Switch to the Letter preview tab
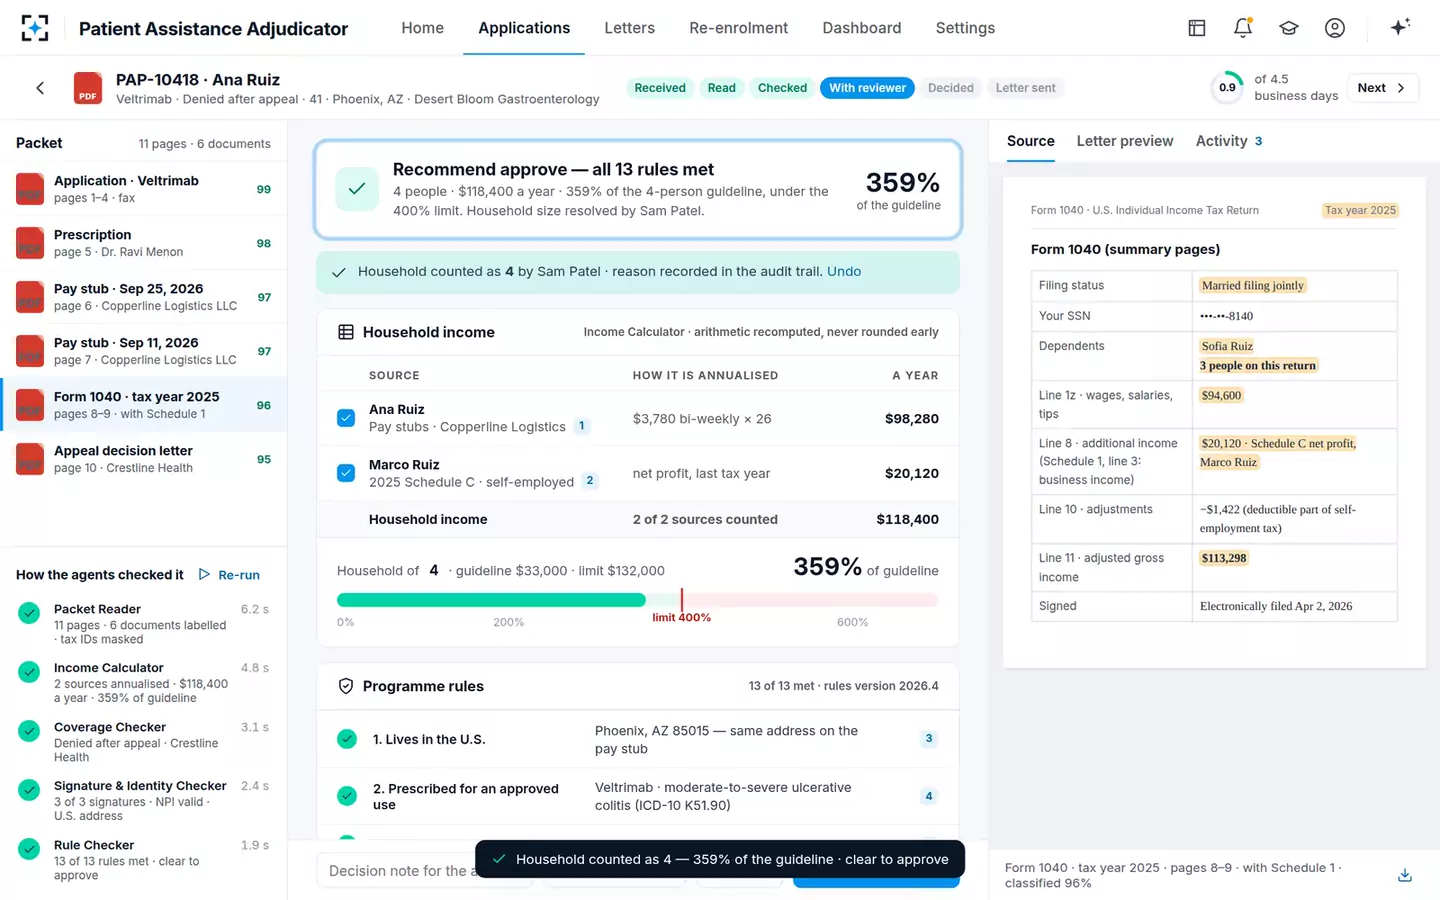Screen dimensions: 1440x900 pyautogui.click(x=1125, y=141)
